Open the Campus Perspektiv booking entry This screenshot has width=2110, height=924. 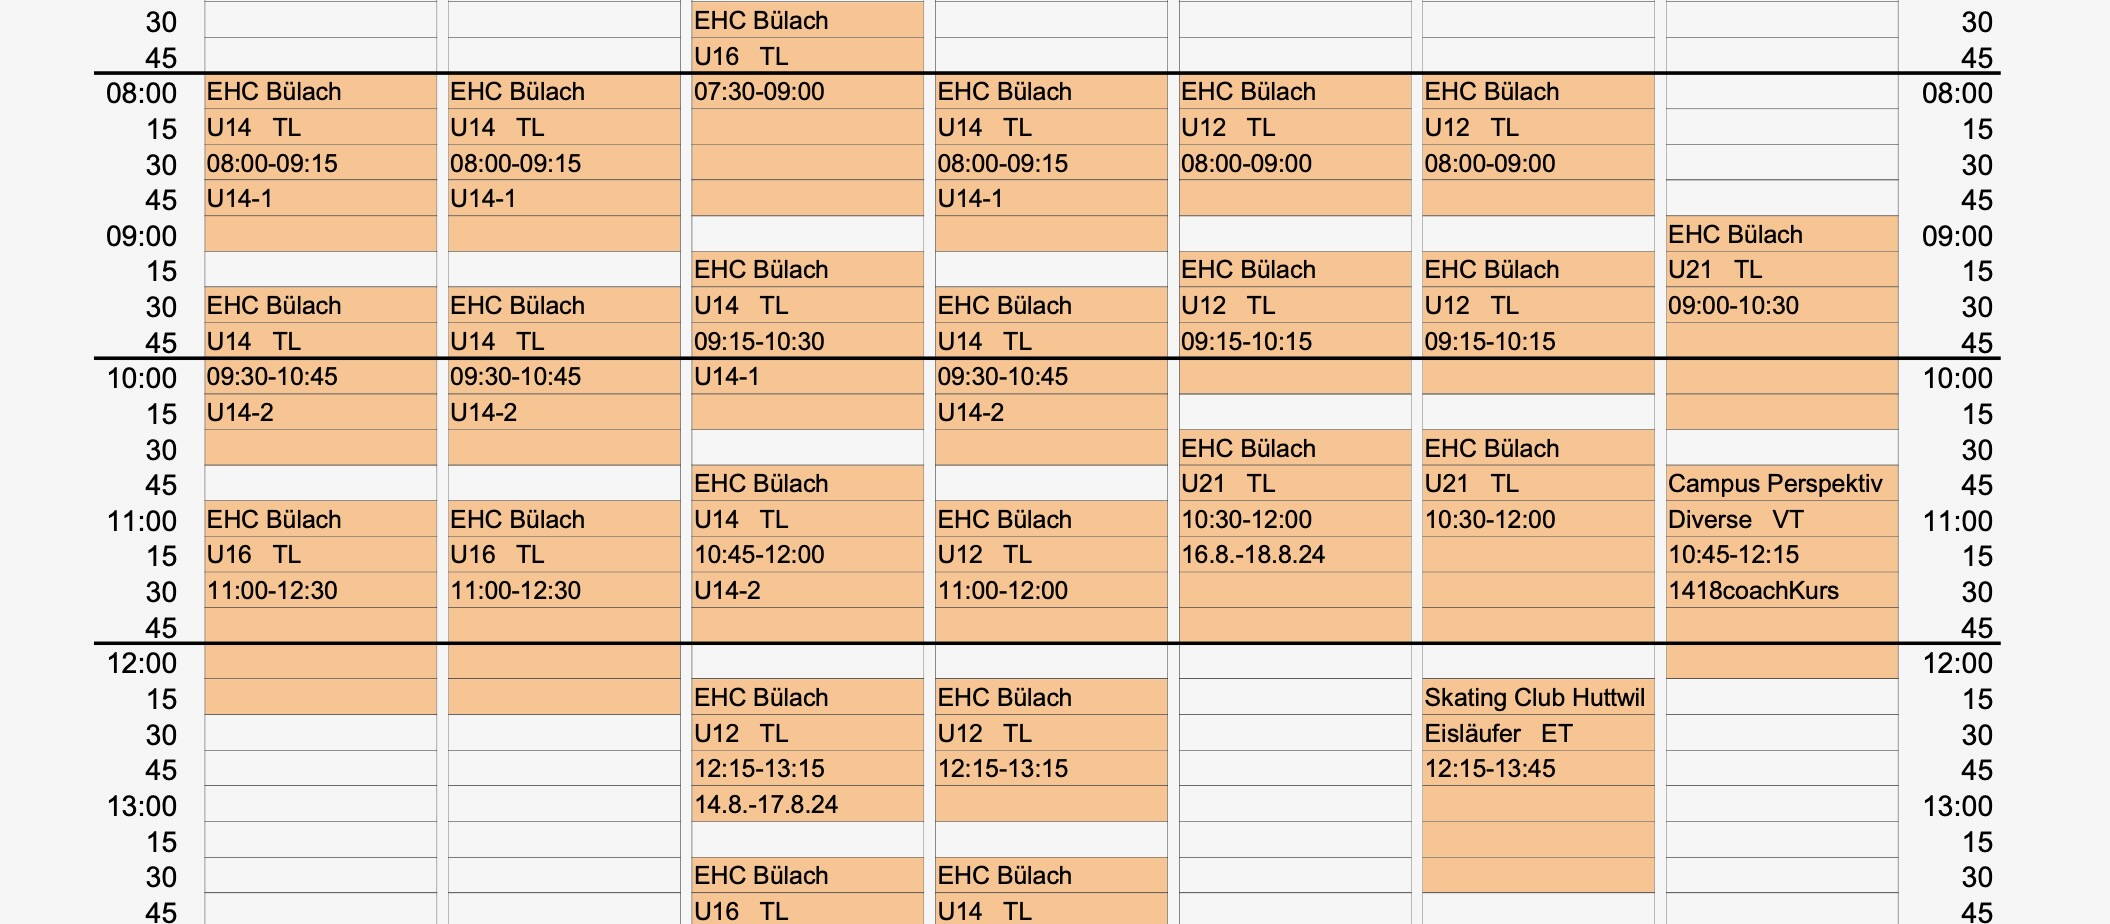pos(1775,484)
